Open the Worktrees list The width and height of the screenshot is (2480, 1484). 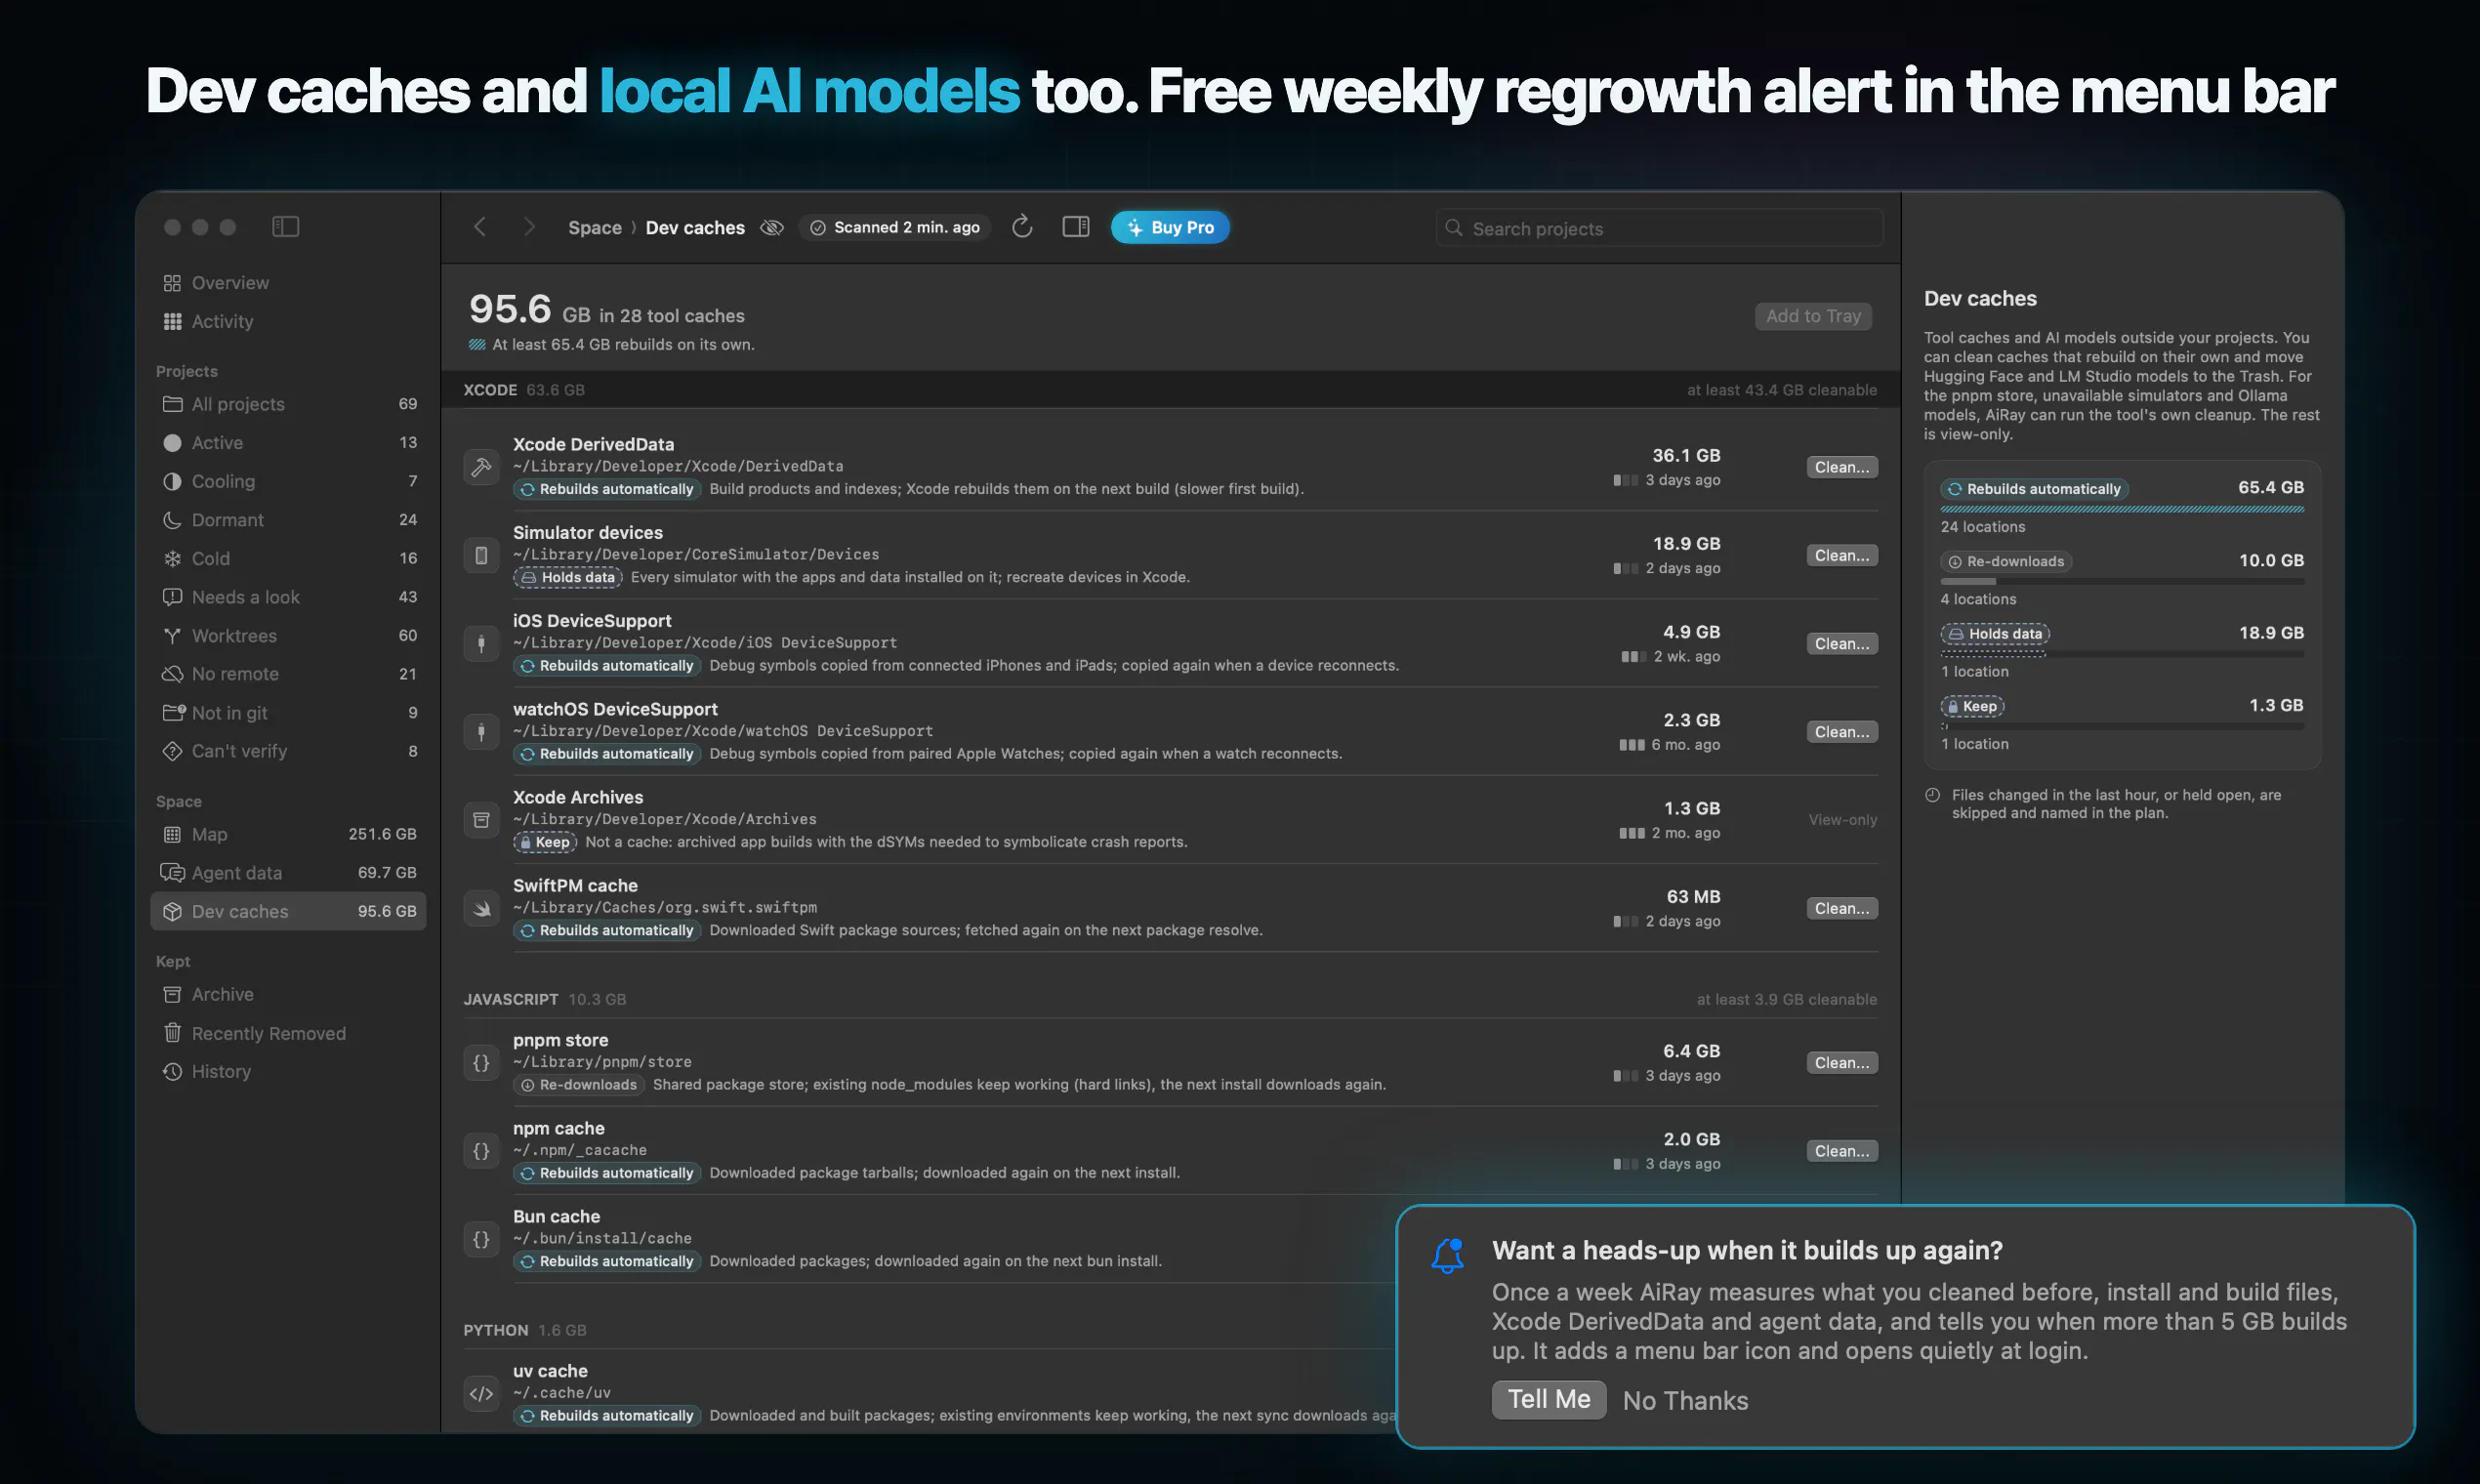coord(288,635)
